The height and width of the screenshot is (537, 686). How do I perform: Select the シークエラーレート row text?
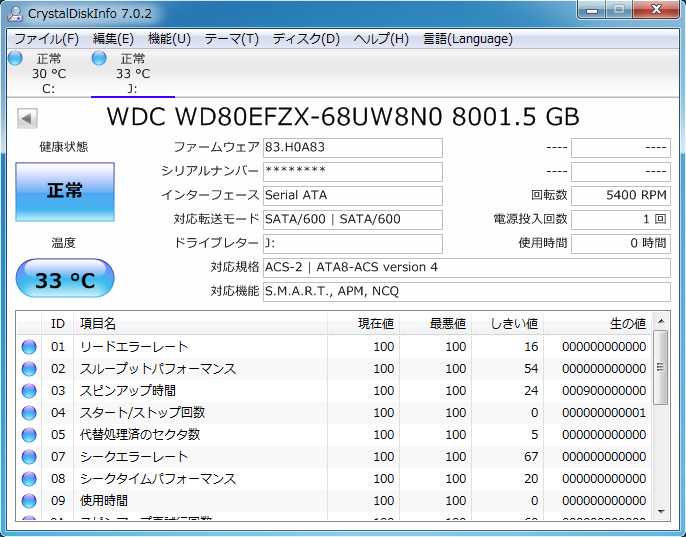coord(134,457)
